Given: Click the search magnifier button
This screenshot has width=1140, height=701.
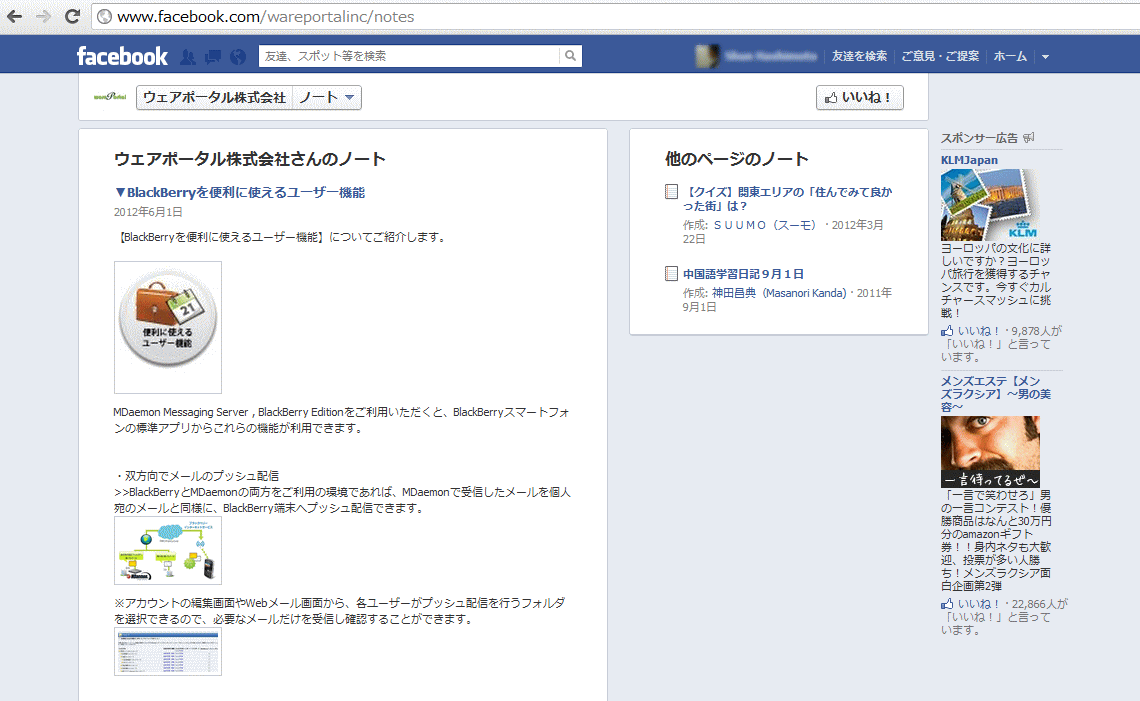Looking at the screenshot, I should click(570, 56).
